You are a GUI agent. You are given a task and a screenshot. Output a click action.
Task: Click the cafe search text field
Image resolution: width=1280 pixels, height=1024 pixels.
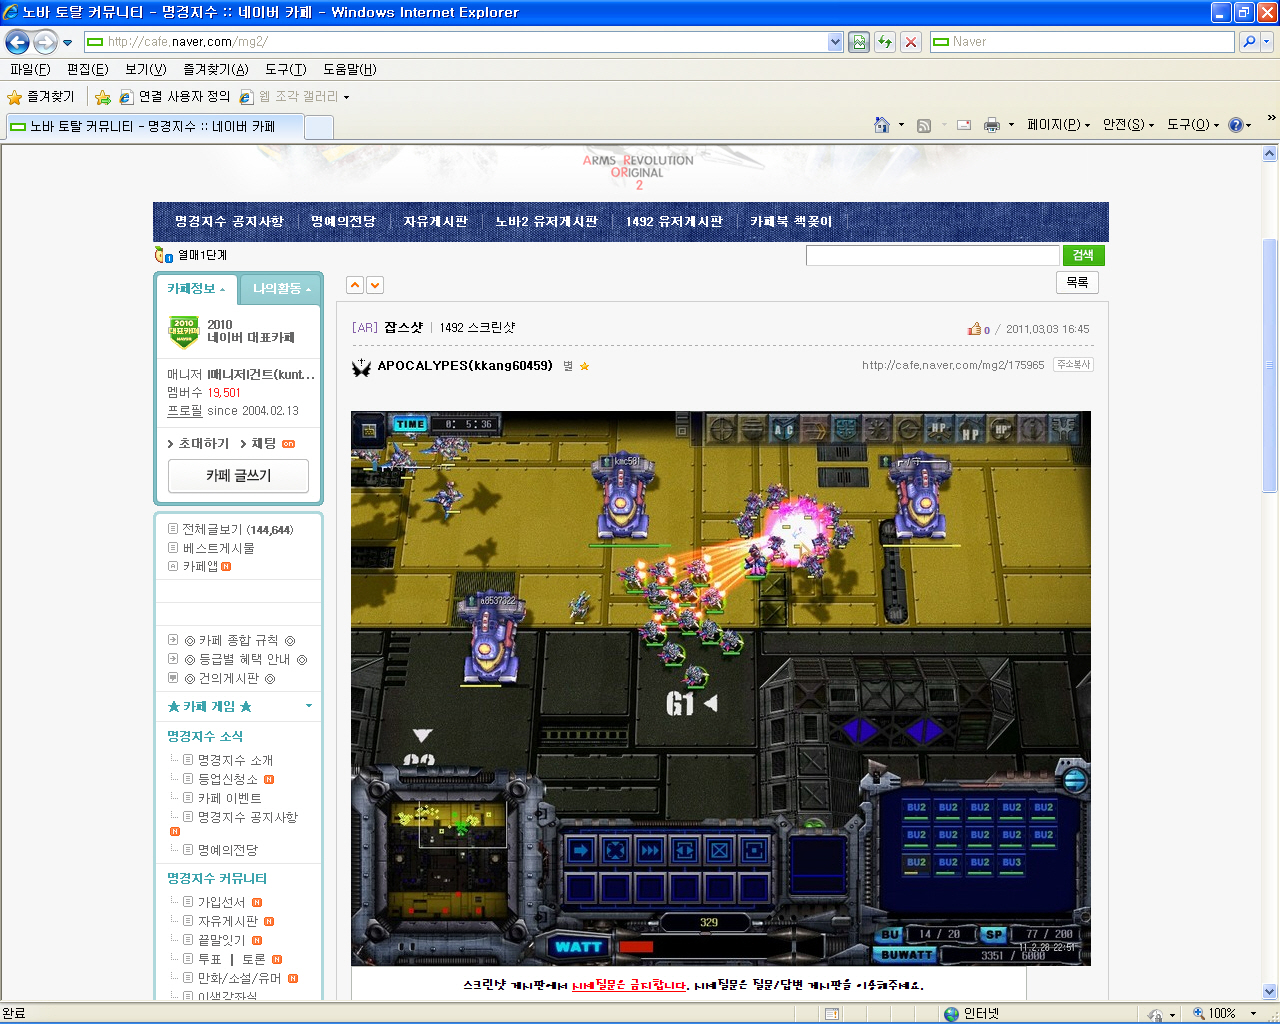932,255
